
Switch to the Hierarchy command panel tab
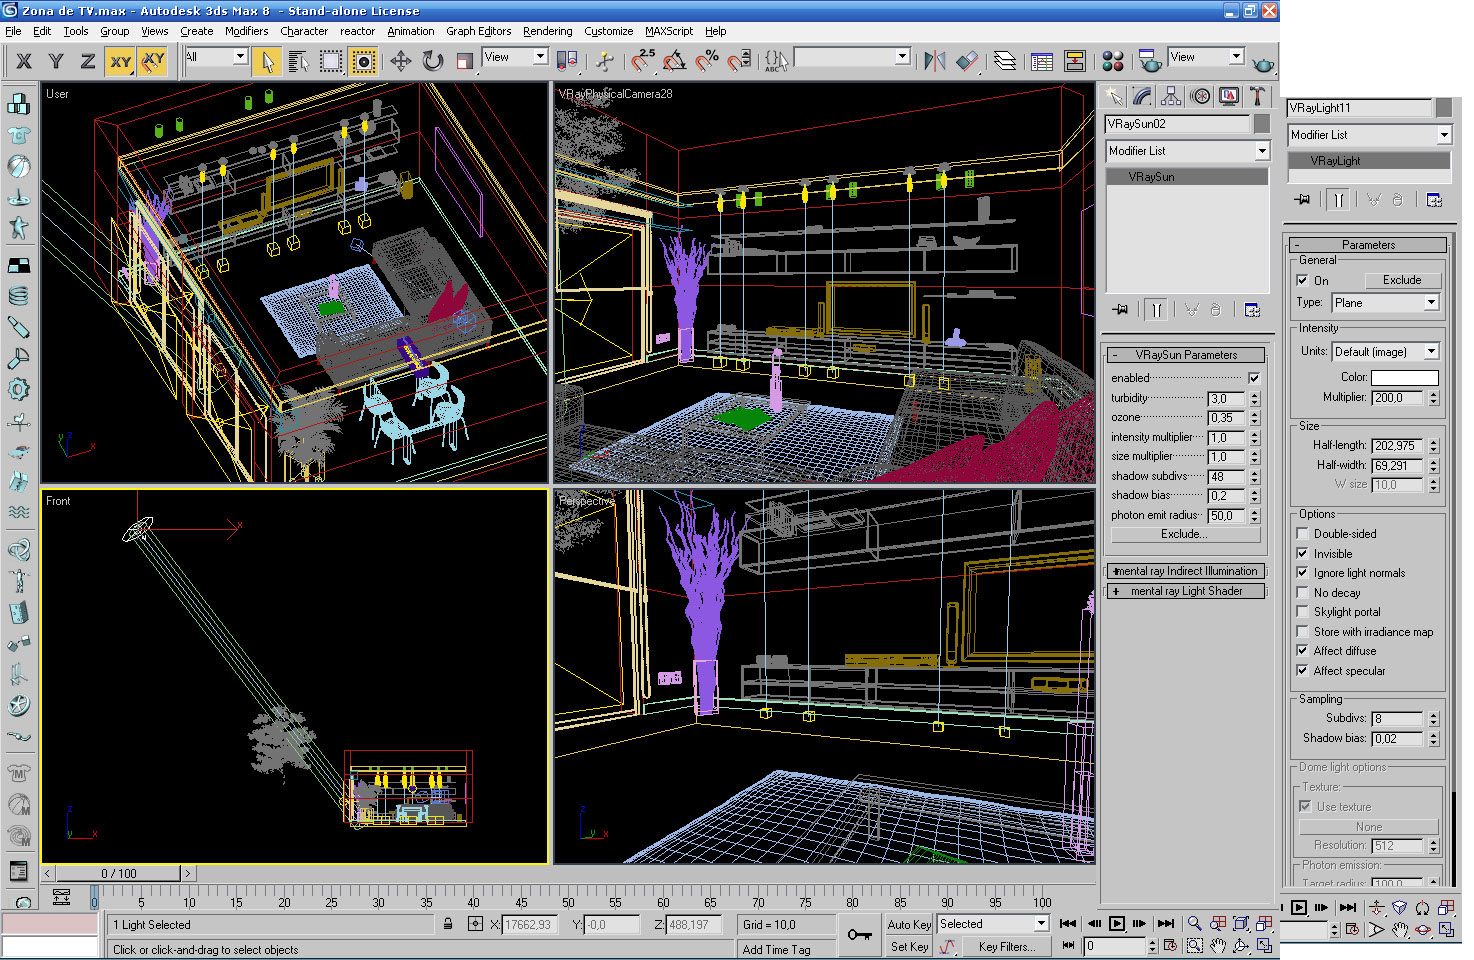point(1171,96)
